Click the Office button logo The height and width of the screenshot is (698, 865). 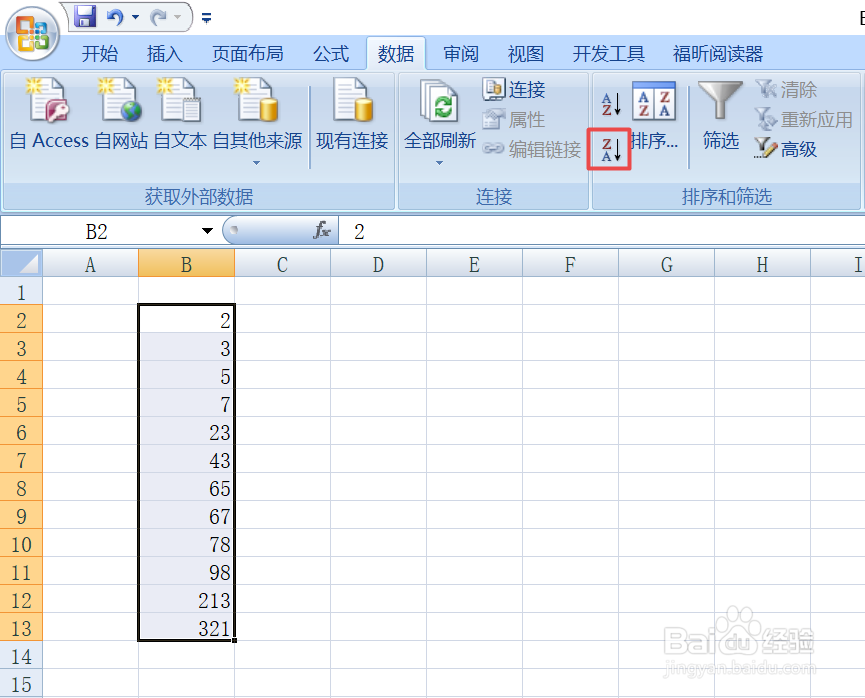pyautogui.click(x=32, y=34)
